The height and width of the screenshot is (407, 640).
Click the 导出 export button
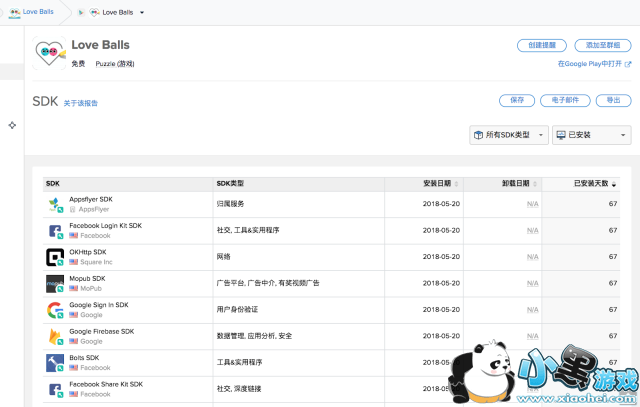tap(613, 100)
